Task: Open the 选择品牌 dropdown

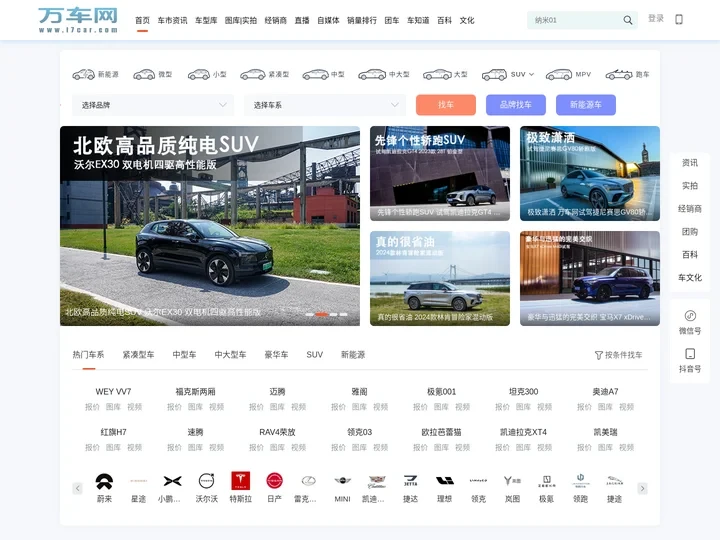Action: 153,105
